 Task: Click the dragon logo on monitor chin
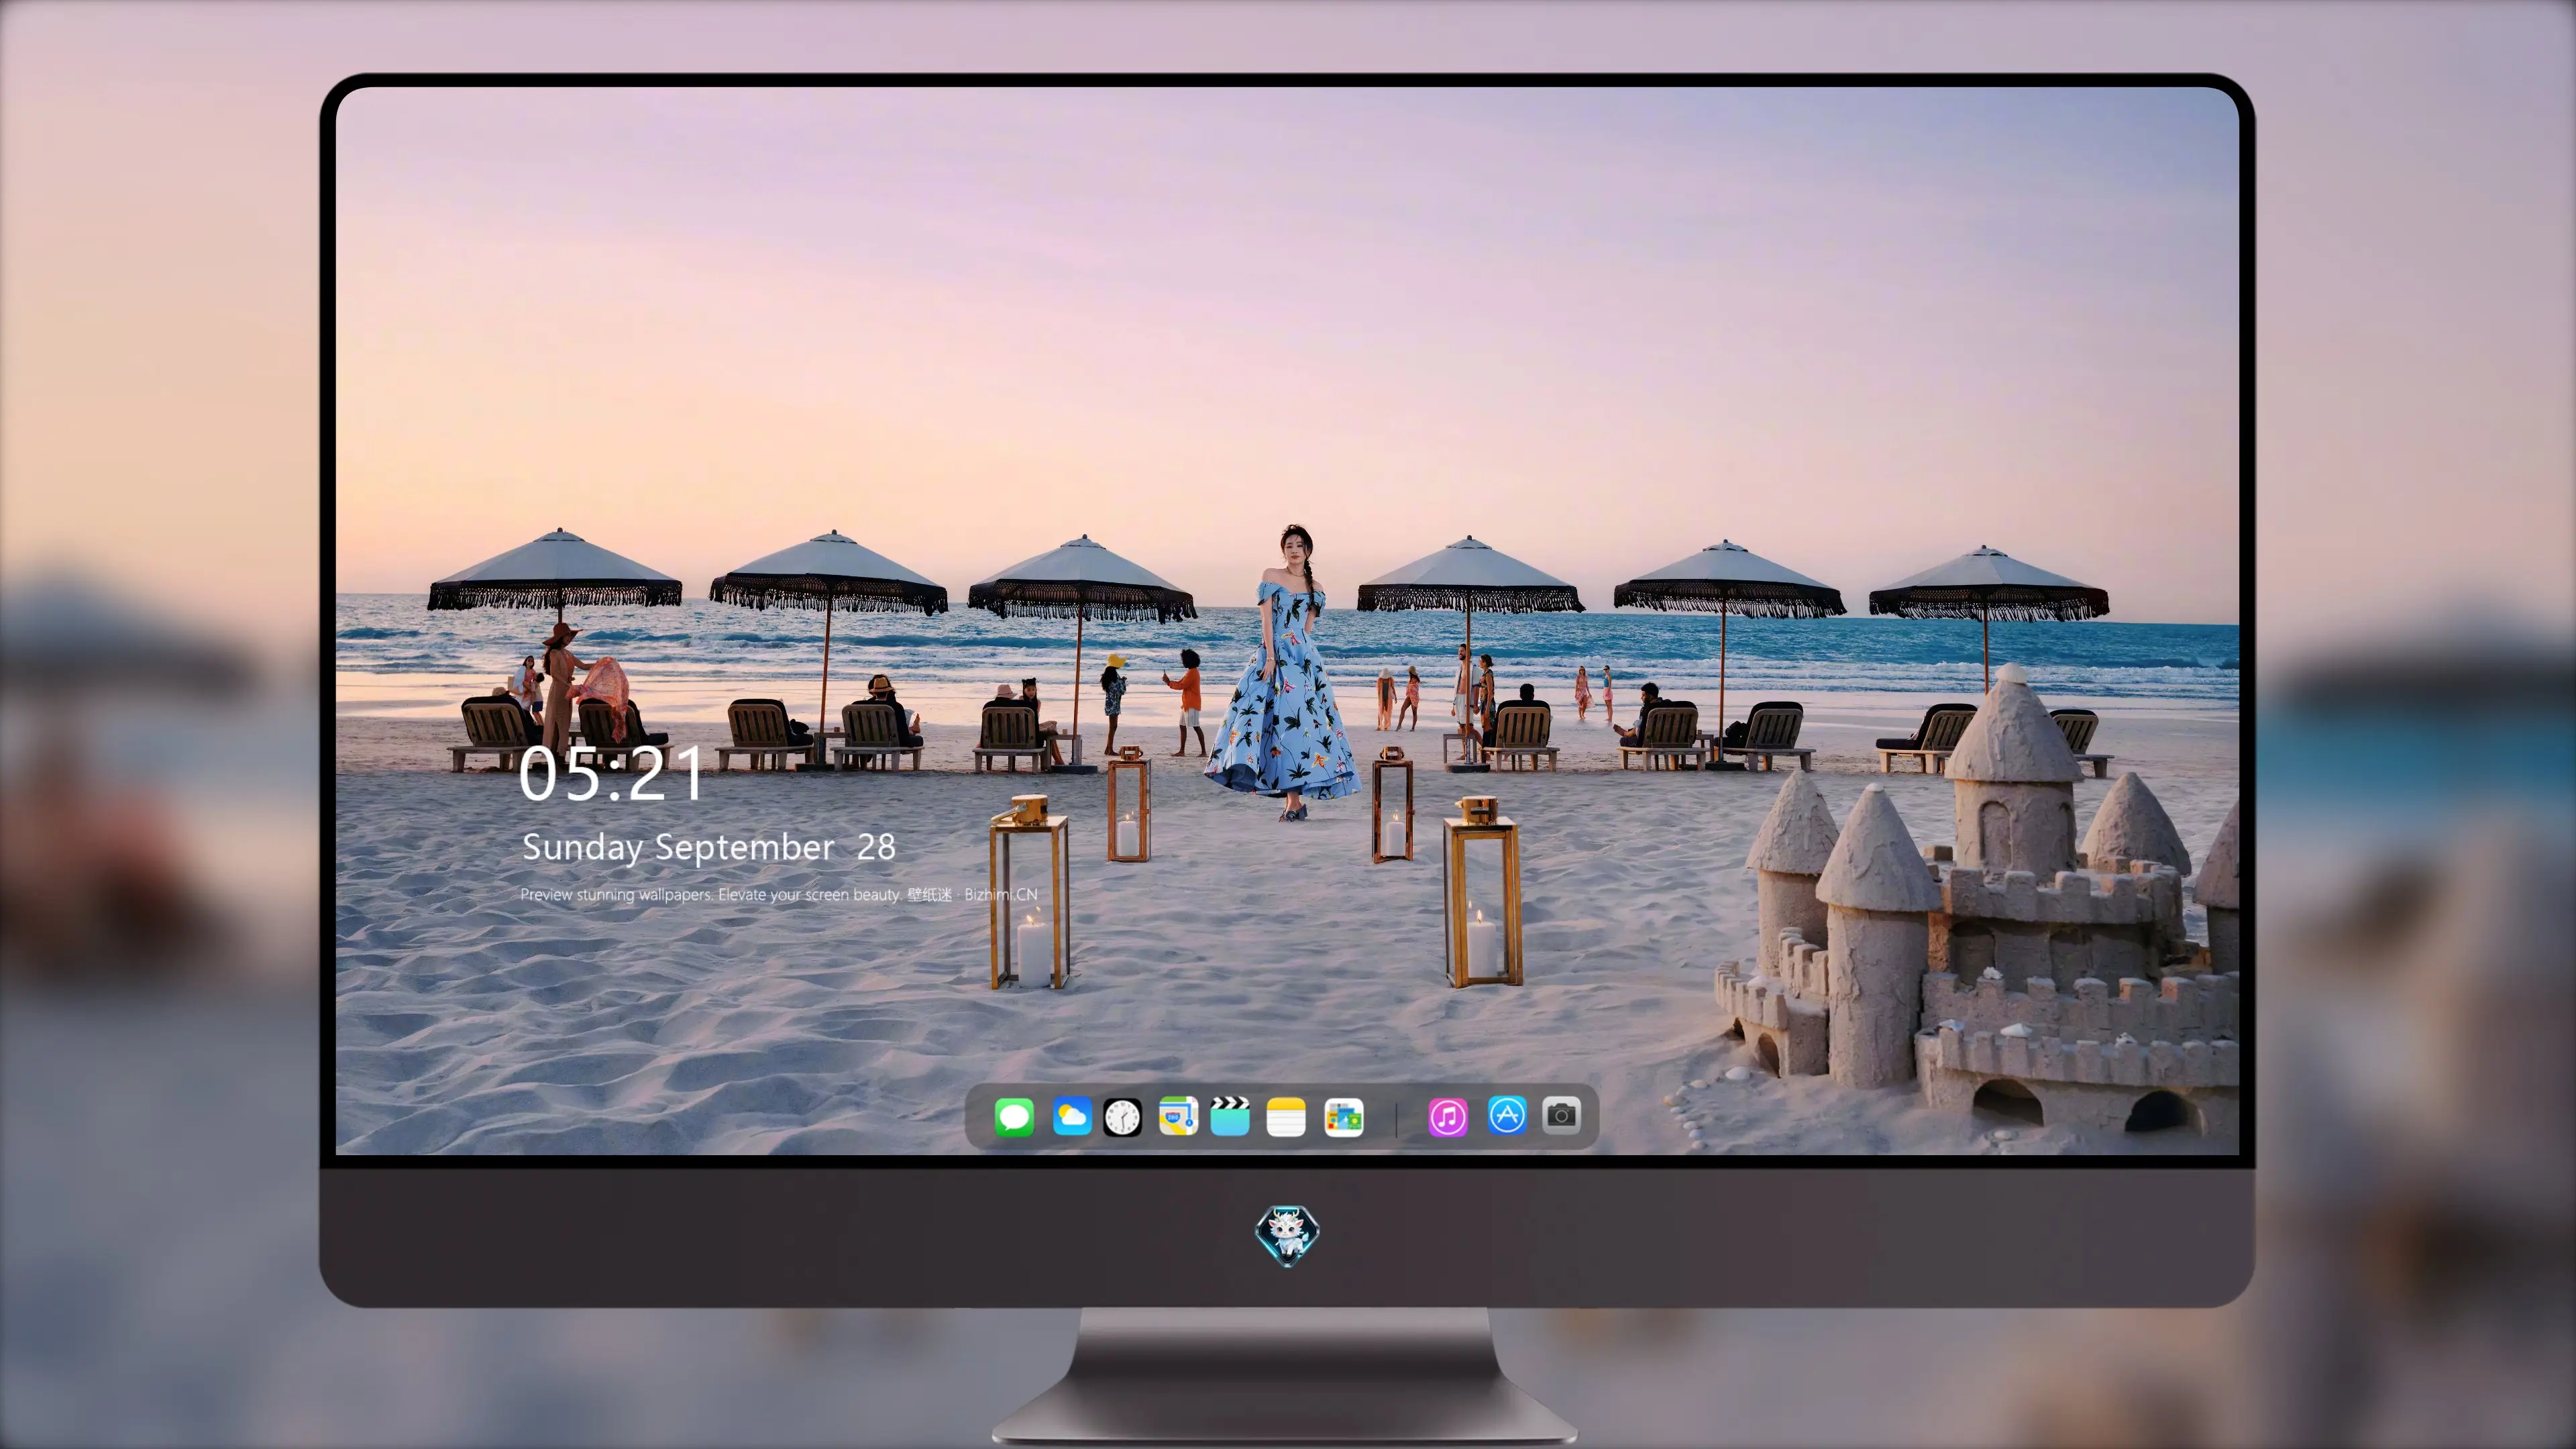1287,1236
